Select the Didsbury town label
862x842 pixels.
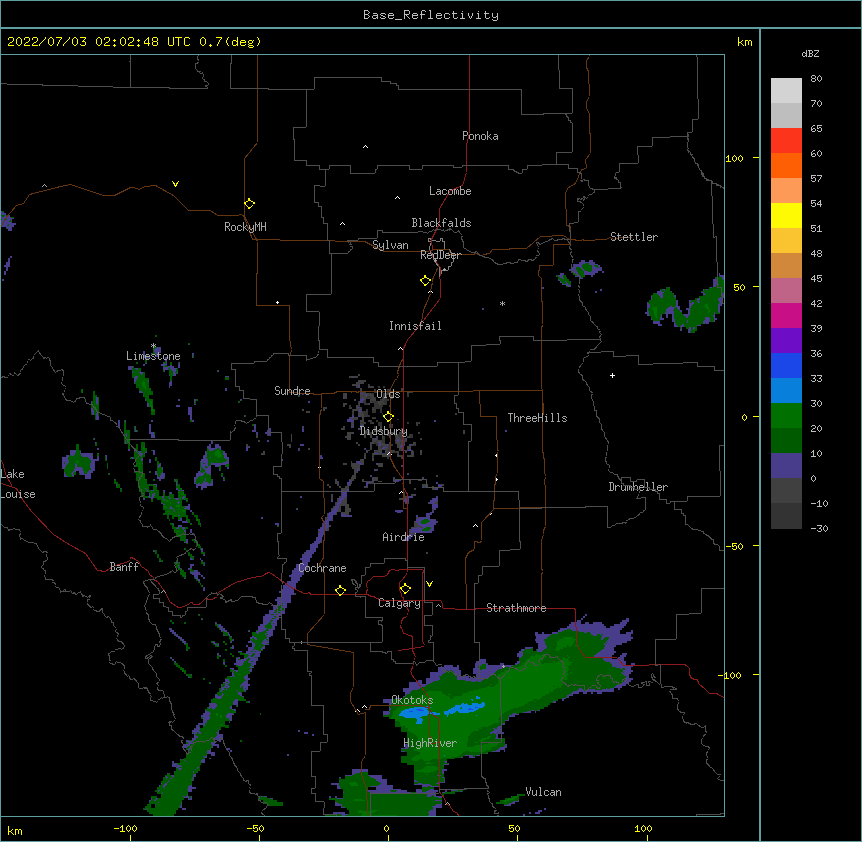click(x=383, y=431)
